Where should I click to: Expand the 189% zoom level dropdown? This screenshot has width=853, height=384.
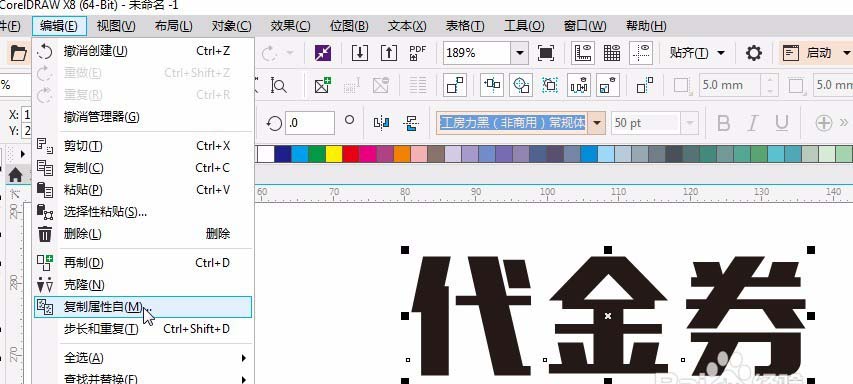520,53
